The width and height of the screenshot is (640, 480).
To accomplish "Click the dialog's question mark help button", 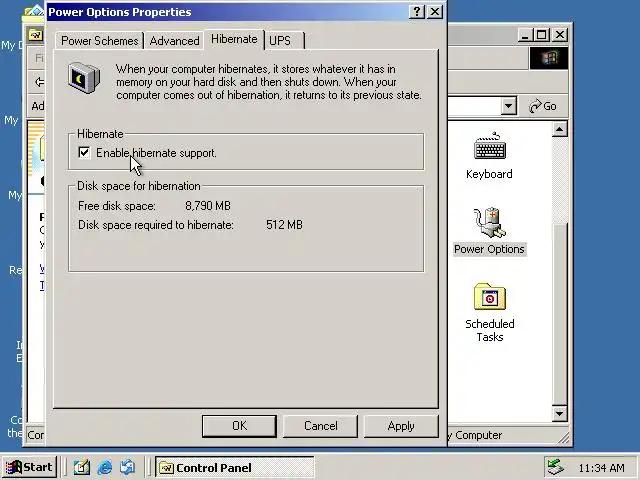I will (x=417, y=12).
